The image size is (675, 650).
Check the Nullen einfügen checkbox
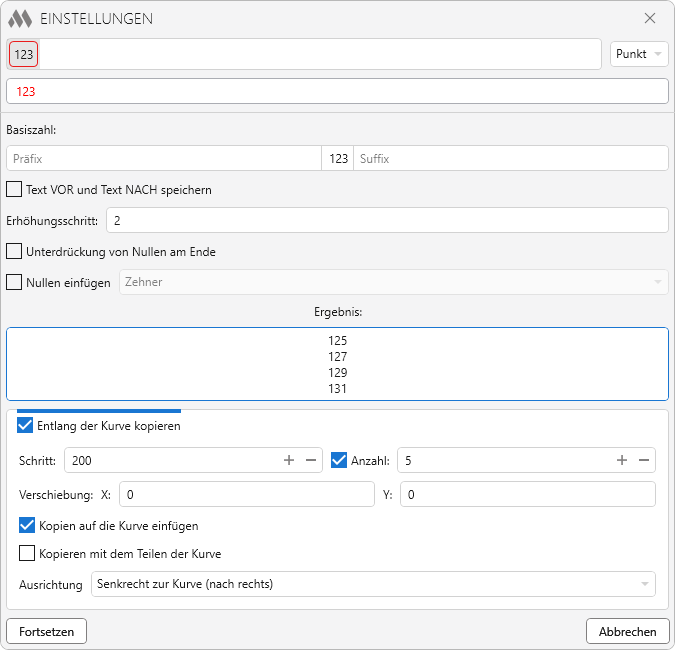(14, 282)
